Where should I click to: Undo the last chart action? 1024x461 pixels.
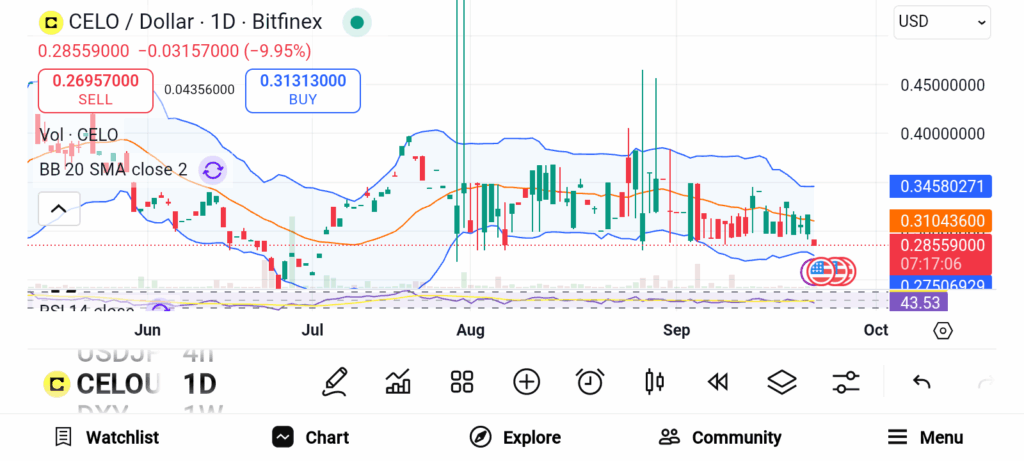(922, 381)
